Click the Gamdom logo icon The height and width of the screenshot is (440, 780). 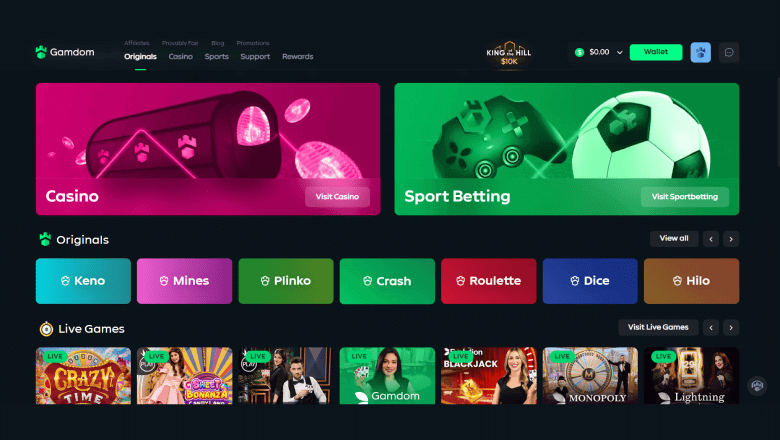tap(41, 52)
